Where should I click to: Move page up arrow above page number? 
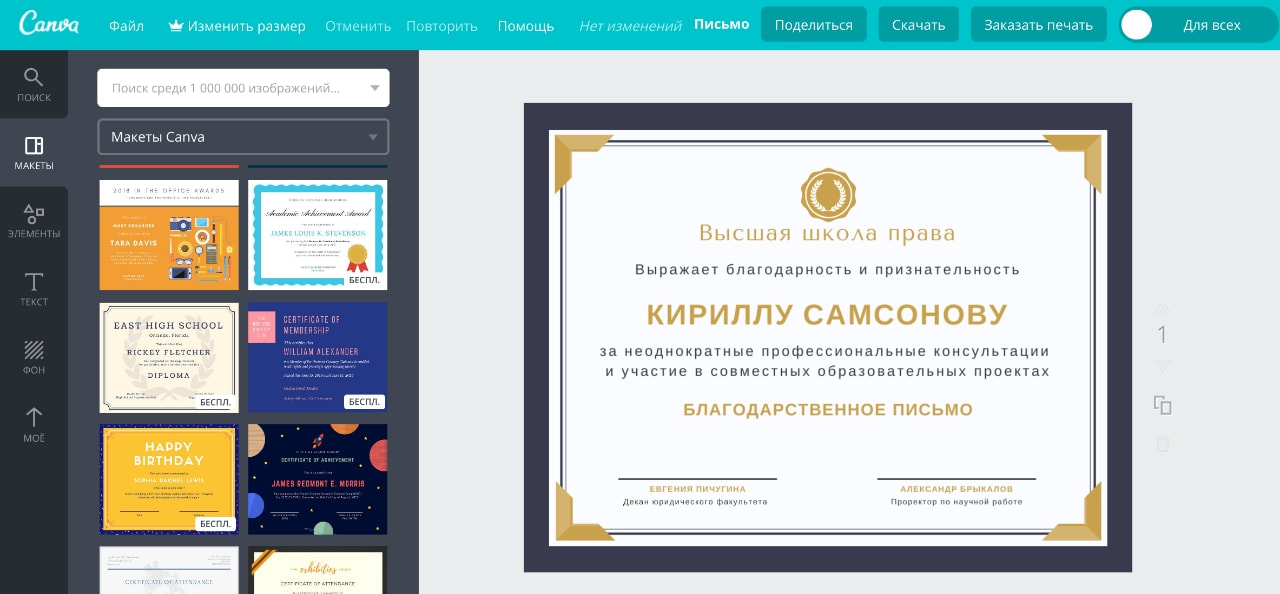click(1162, 308)
